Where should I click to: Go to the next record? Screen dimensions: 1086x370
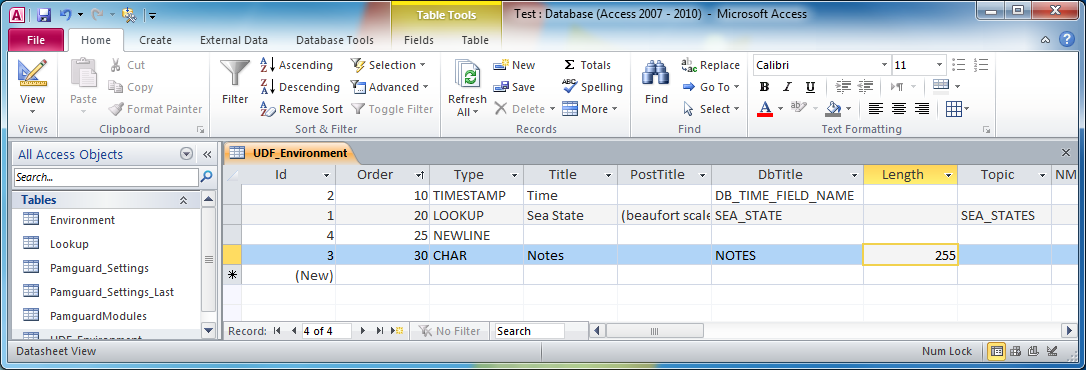pyautogui.click(x=363, y=331)
